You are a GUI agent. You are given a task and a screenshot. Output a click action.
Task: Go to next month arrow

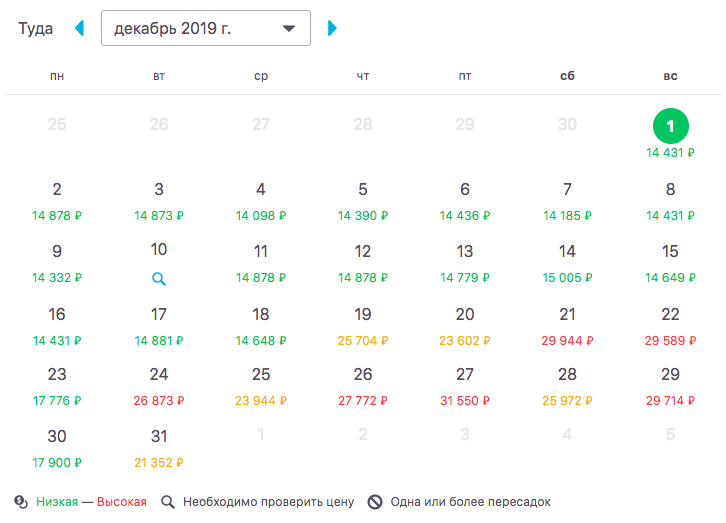[x=333, y=28]
